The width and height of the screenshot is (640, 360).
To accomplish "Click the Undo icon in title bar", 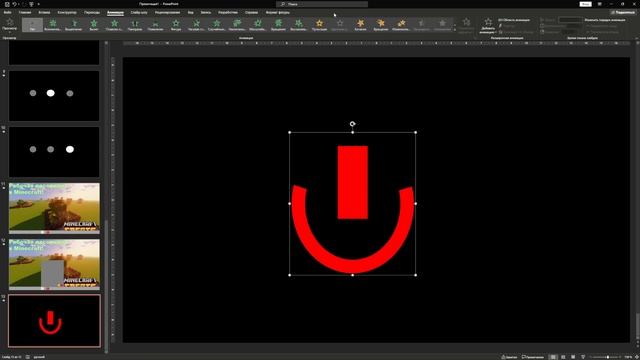I will coord(14,4).
